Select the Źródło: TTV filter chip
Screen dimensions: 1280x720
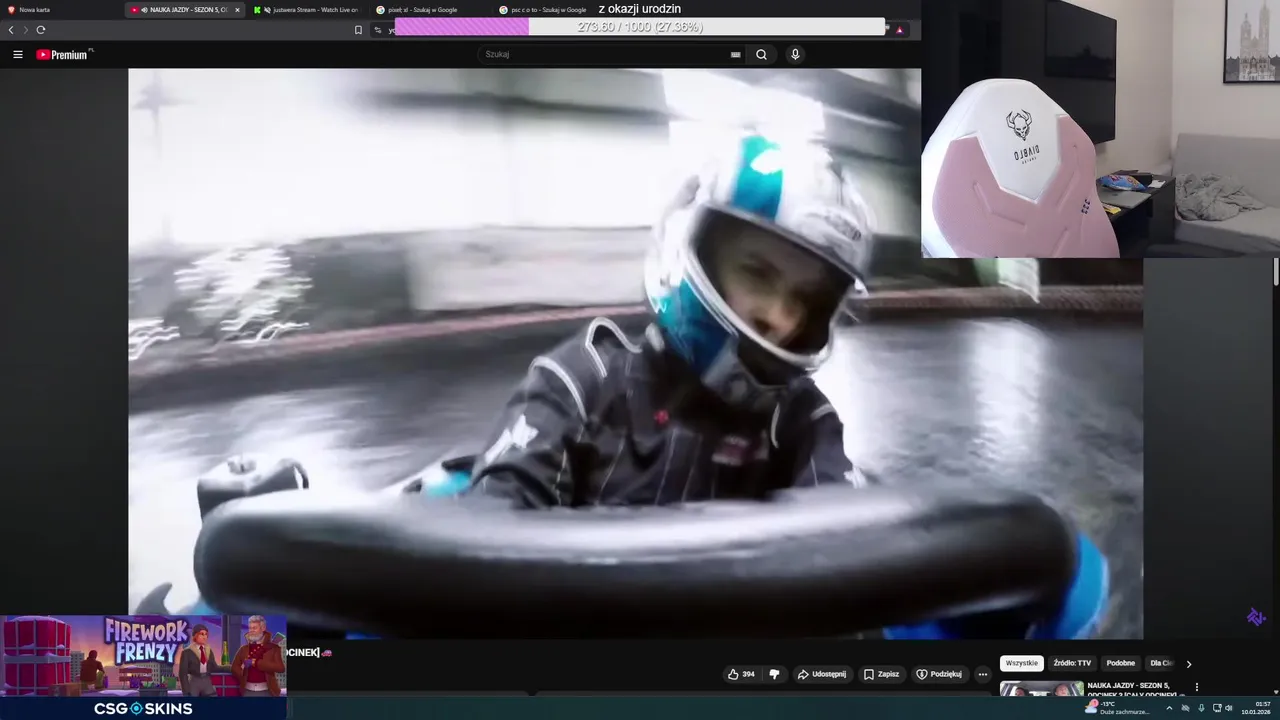pos(1072,663)
